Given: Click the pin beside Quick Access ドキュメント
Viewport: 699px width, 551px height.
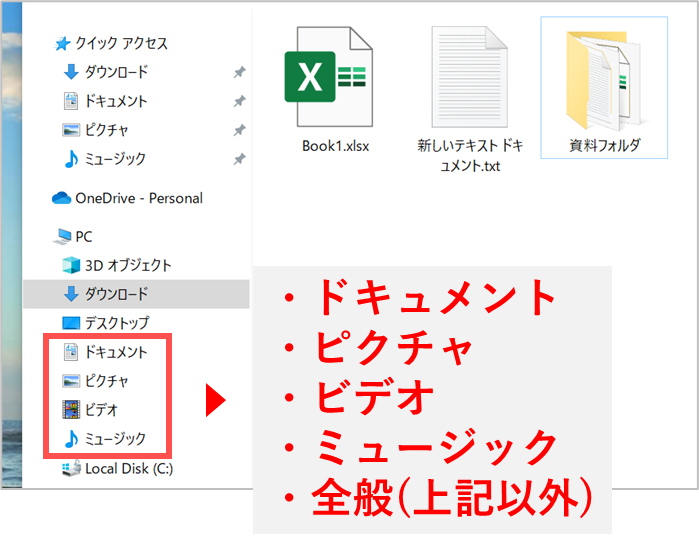Looking at the screenshot, I should [239, 101].
